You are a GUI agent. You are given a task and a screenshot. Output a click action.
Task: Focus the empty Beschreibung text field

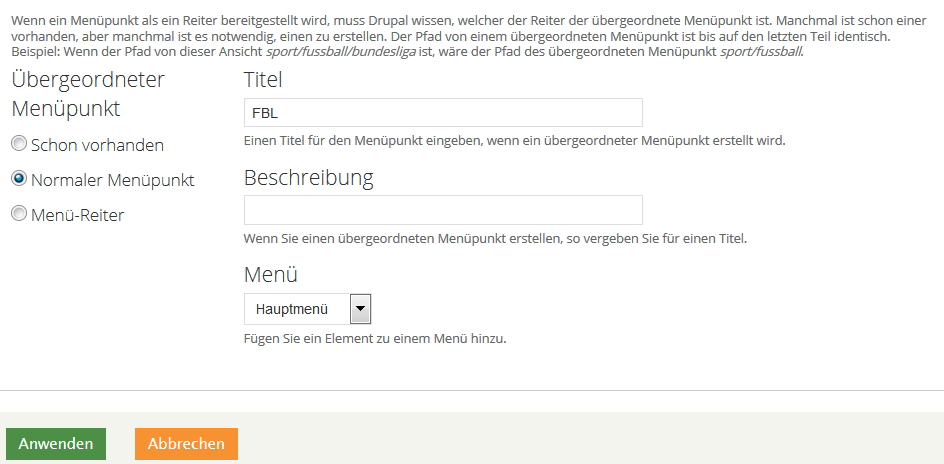tap(443, 210)
